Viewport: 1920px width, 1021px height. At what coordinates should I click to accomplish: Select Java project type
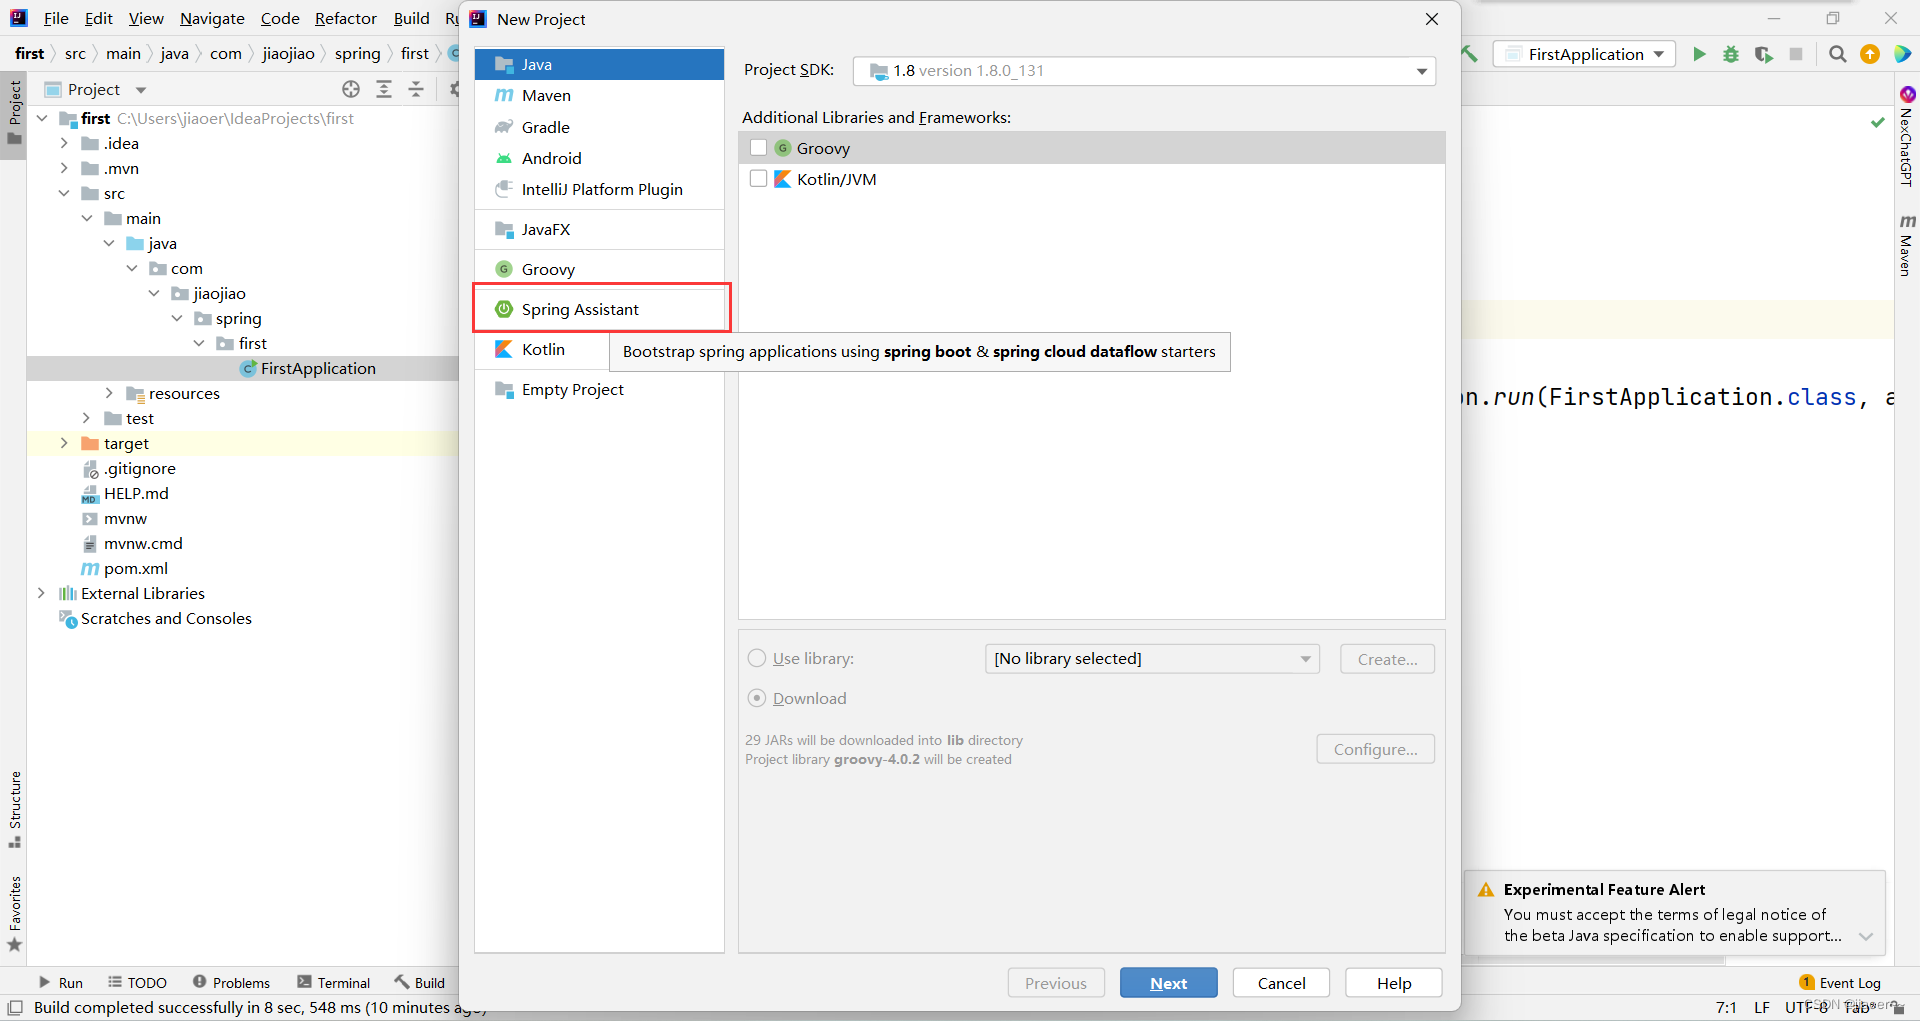(x=599, y=64)
